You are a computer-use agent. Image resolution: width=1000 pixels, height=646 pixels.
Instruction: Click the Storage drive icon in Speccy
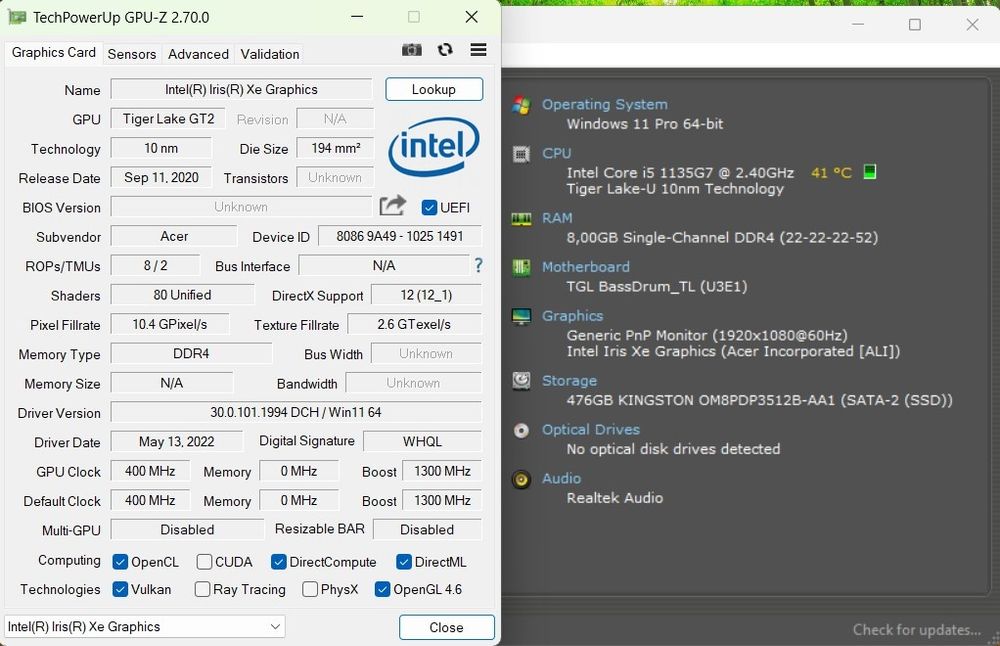pos(521,381)
